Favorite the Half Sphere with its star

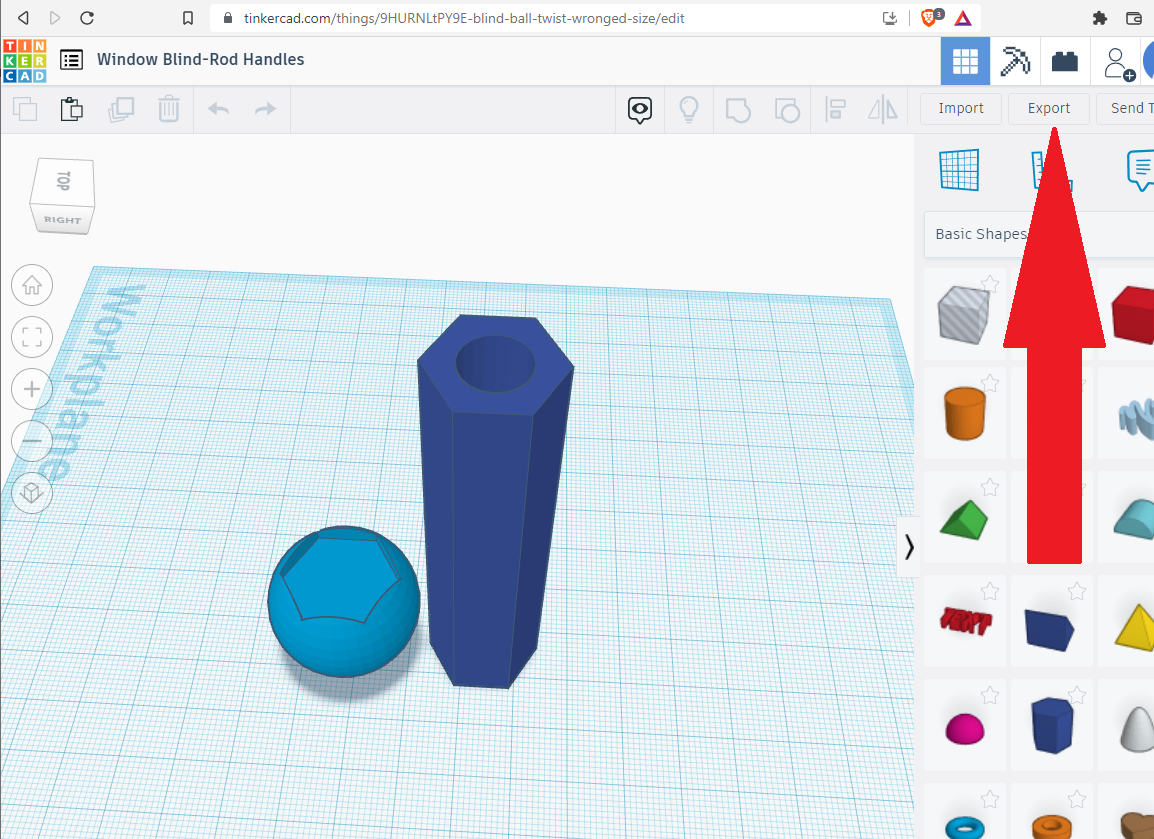[x=990, y=695]
